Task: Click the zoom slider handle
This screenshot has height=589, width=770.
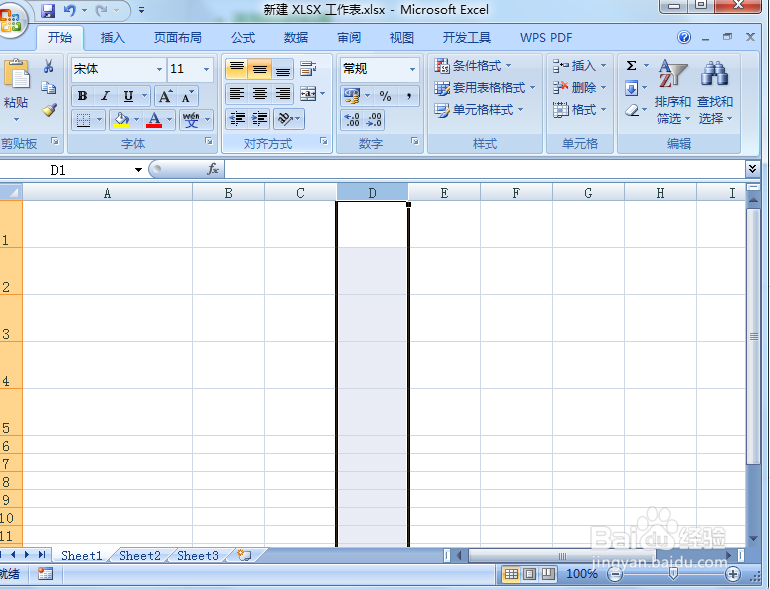Action: pos(674,573)
